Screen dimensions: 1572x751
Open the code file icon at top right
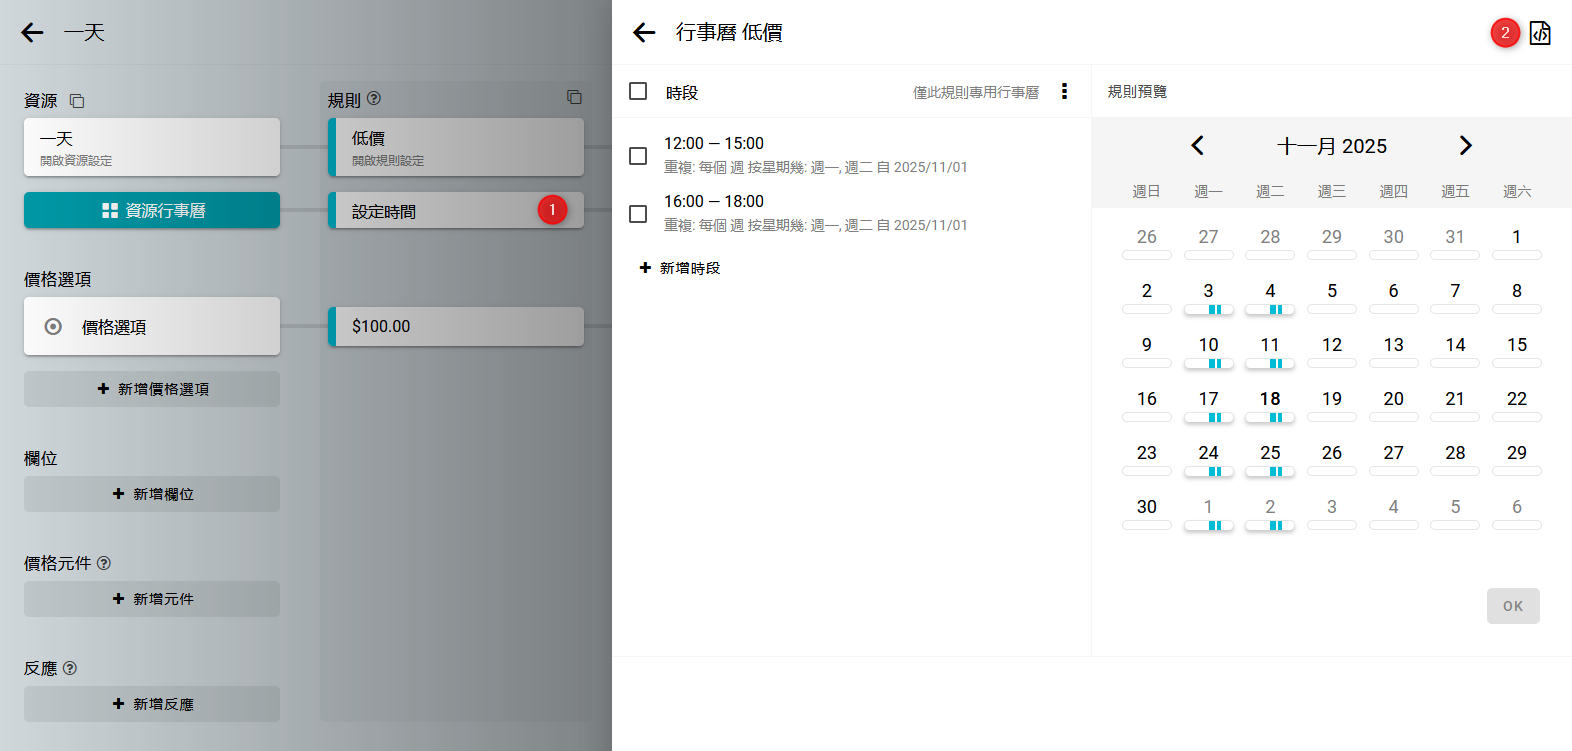pos(1540,33)
